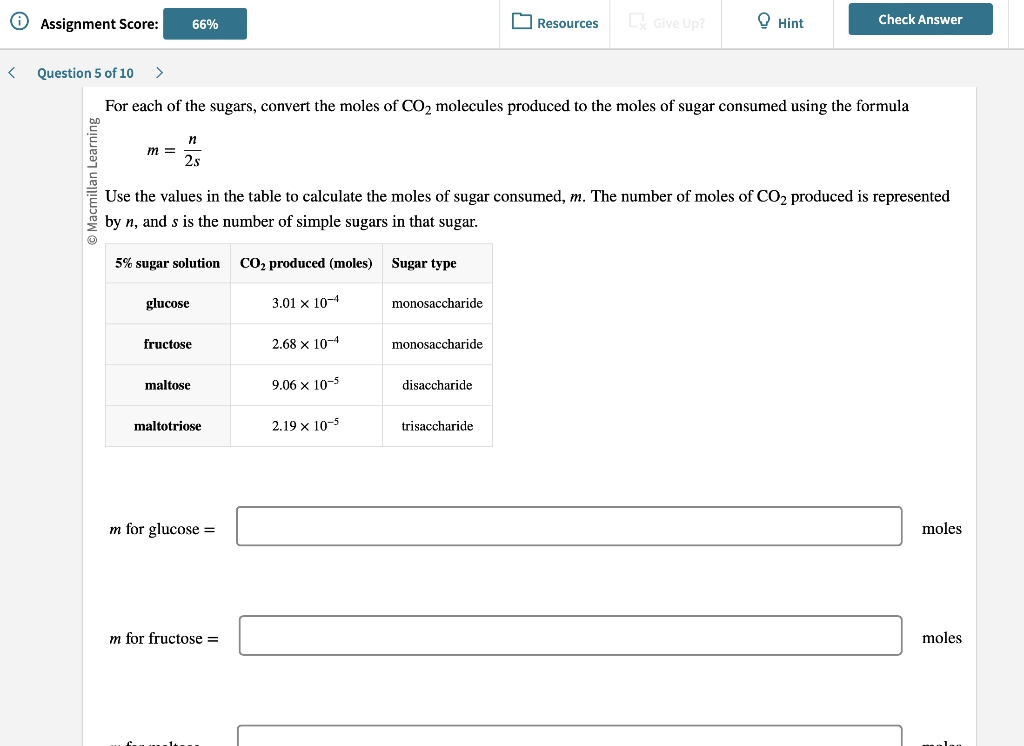Image resolution: width=1024 pixels, height=746 pixels.
Task: Click the m for glucose input box
Action: click(569, 527)
